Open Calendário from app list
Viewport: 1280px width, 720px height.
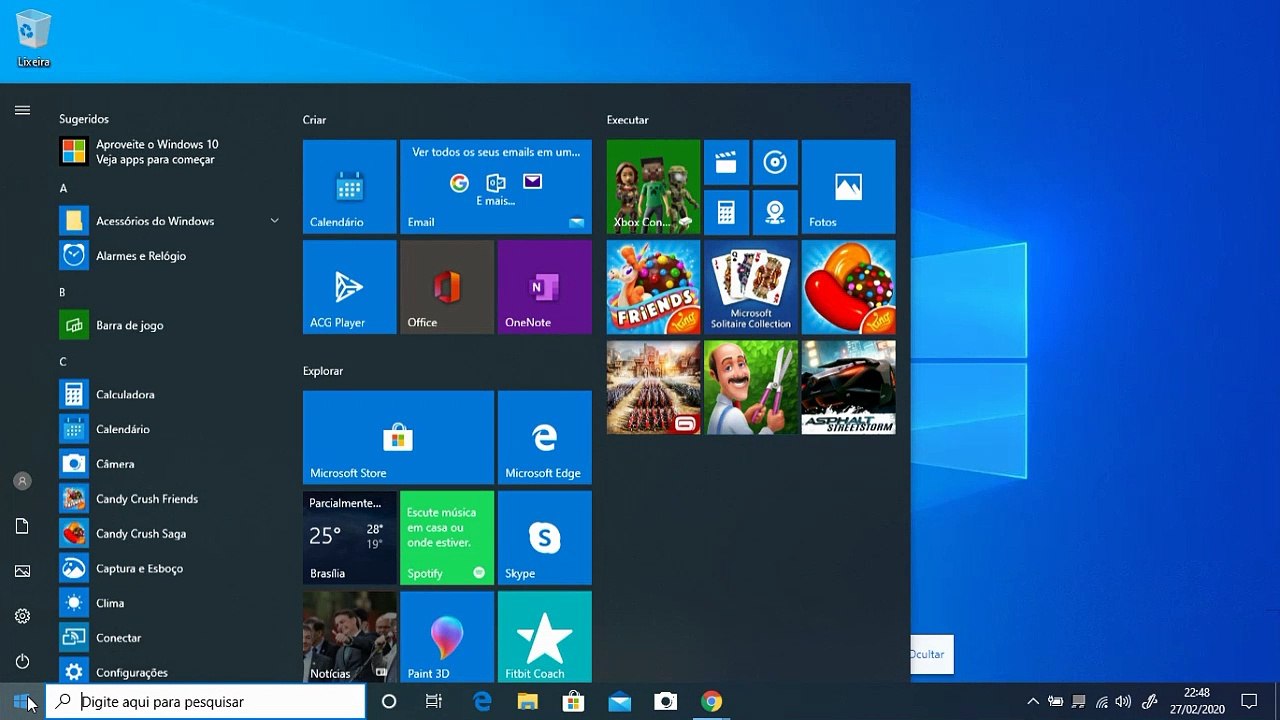pyautogui.click(x=170, y=429)
